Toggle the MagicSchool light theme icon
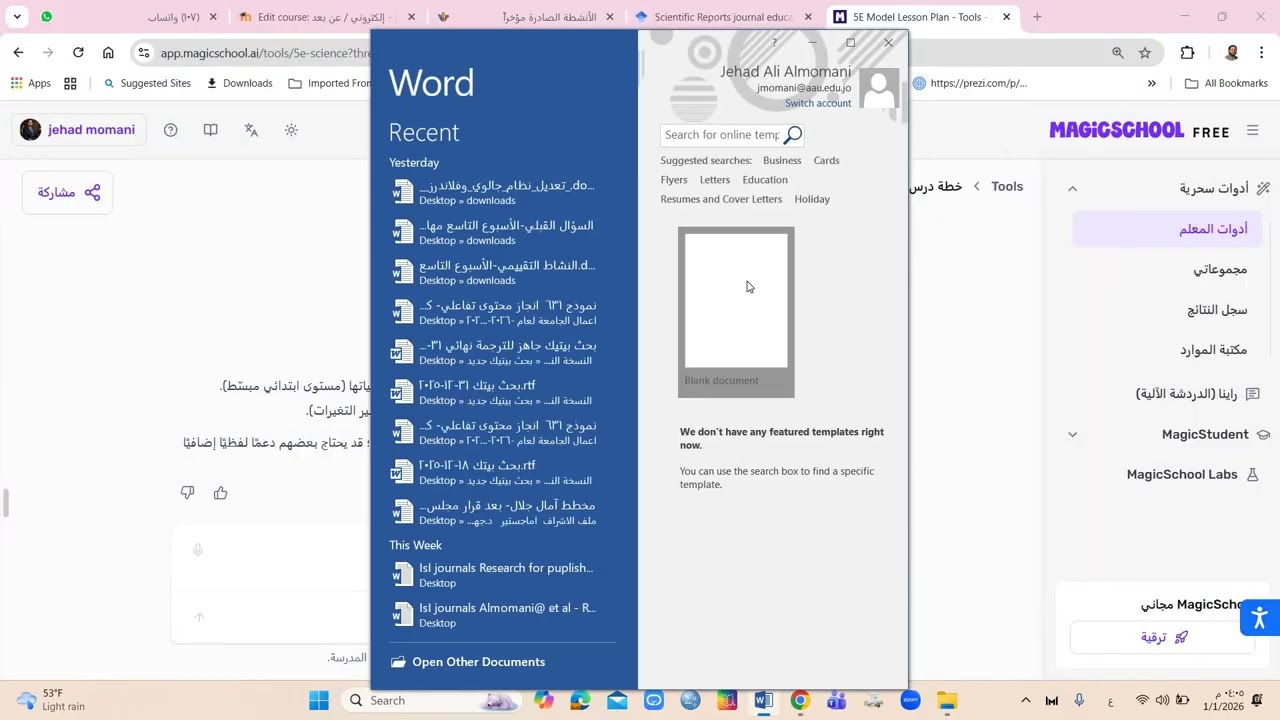The height and width of the screenshot is (720, 1280). tap(291, 130)
